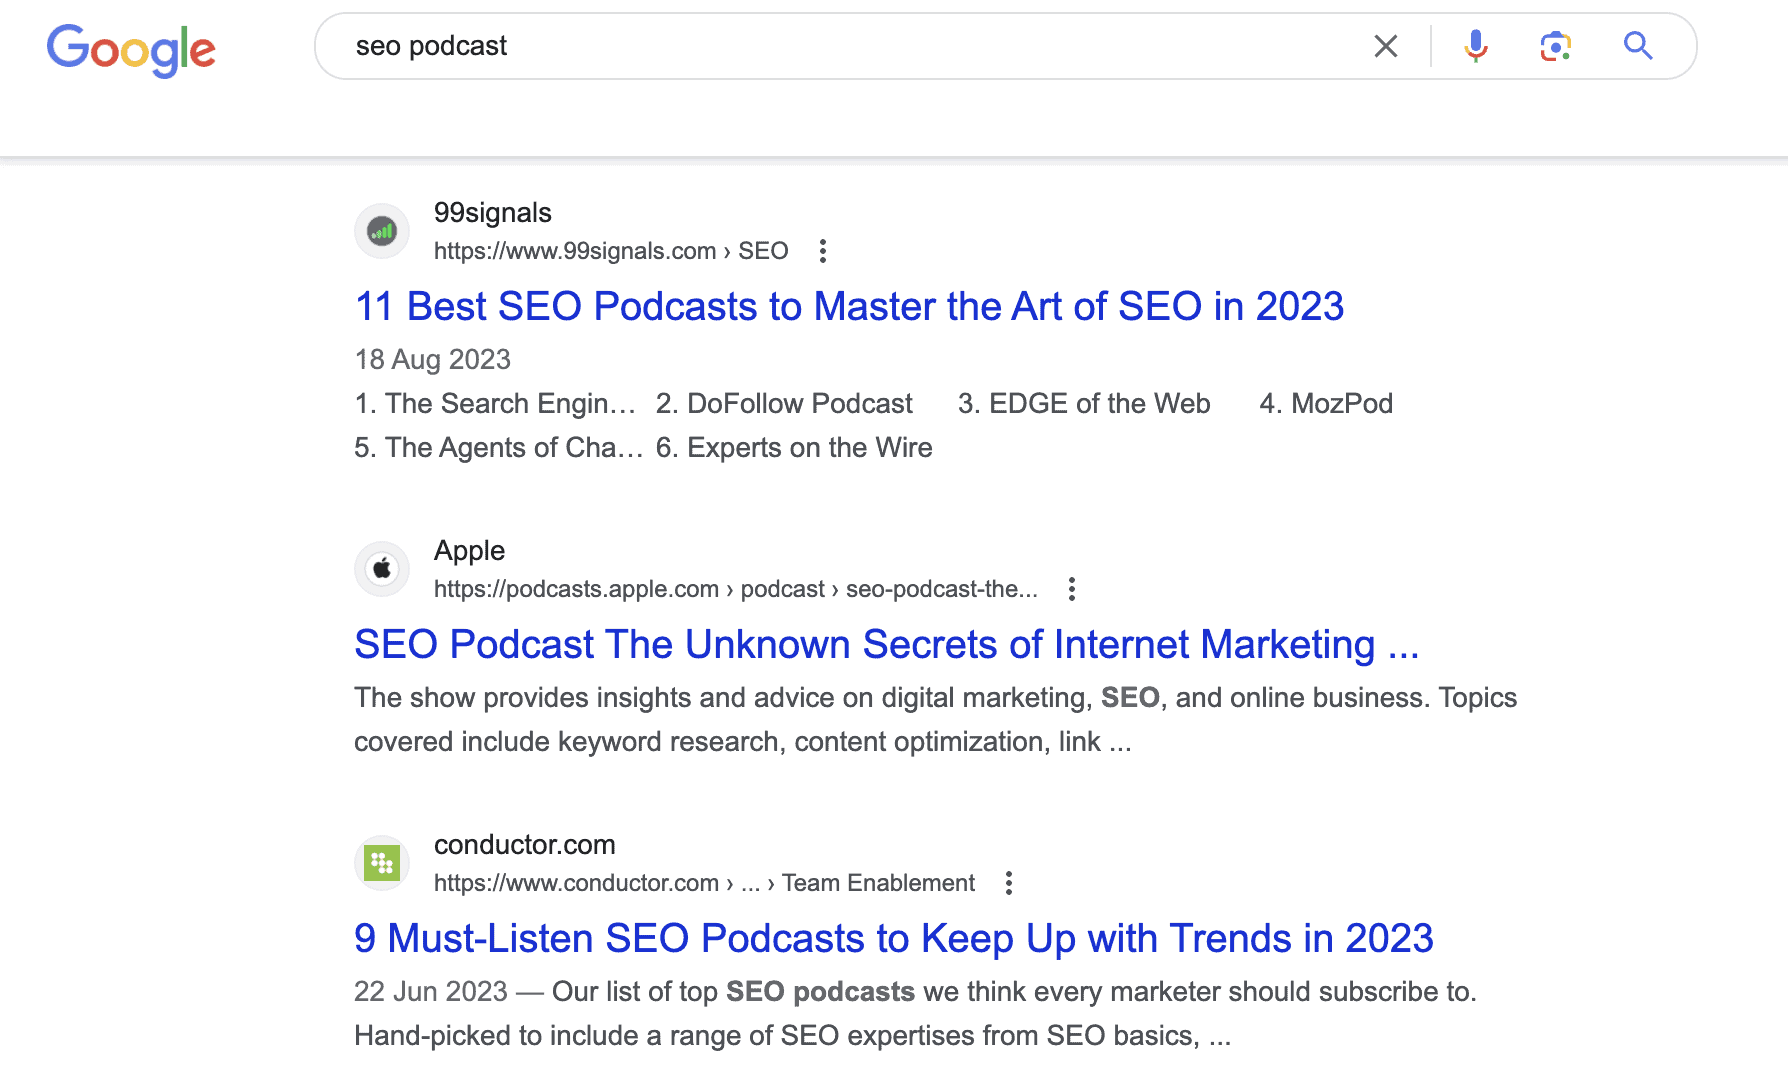Open '11 Best SEO Podcasts to Master the Art' link
The height and width of the screenshot is (1088, 1788).
[849, 306]
